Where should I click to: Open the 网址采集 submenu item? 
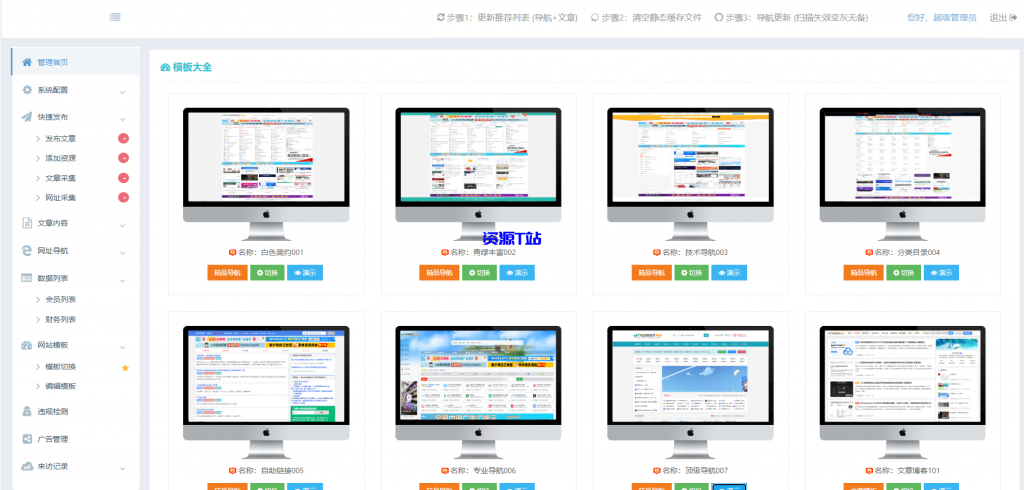pos(60,197)
